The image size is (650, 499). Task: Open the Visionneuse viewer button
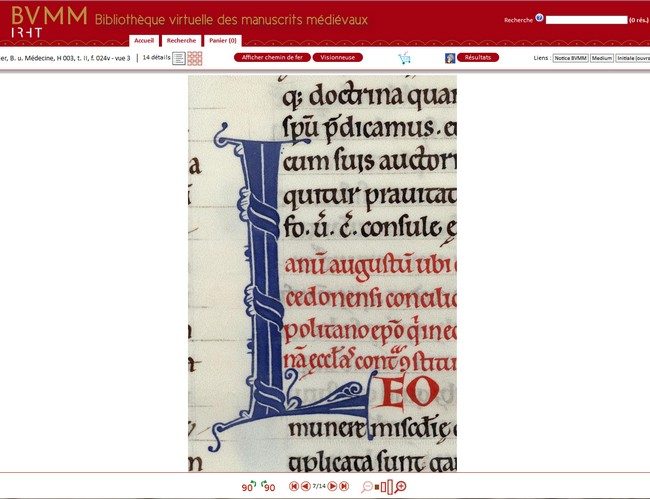click(x=338, y=58)
